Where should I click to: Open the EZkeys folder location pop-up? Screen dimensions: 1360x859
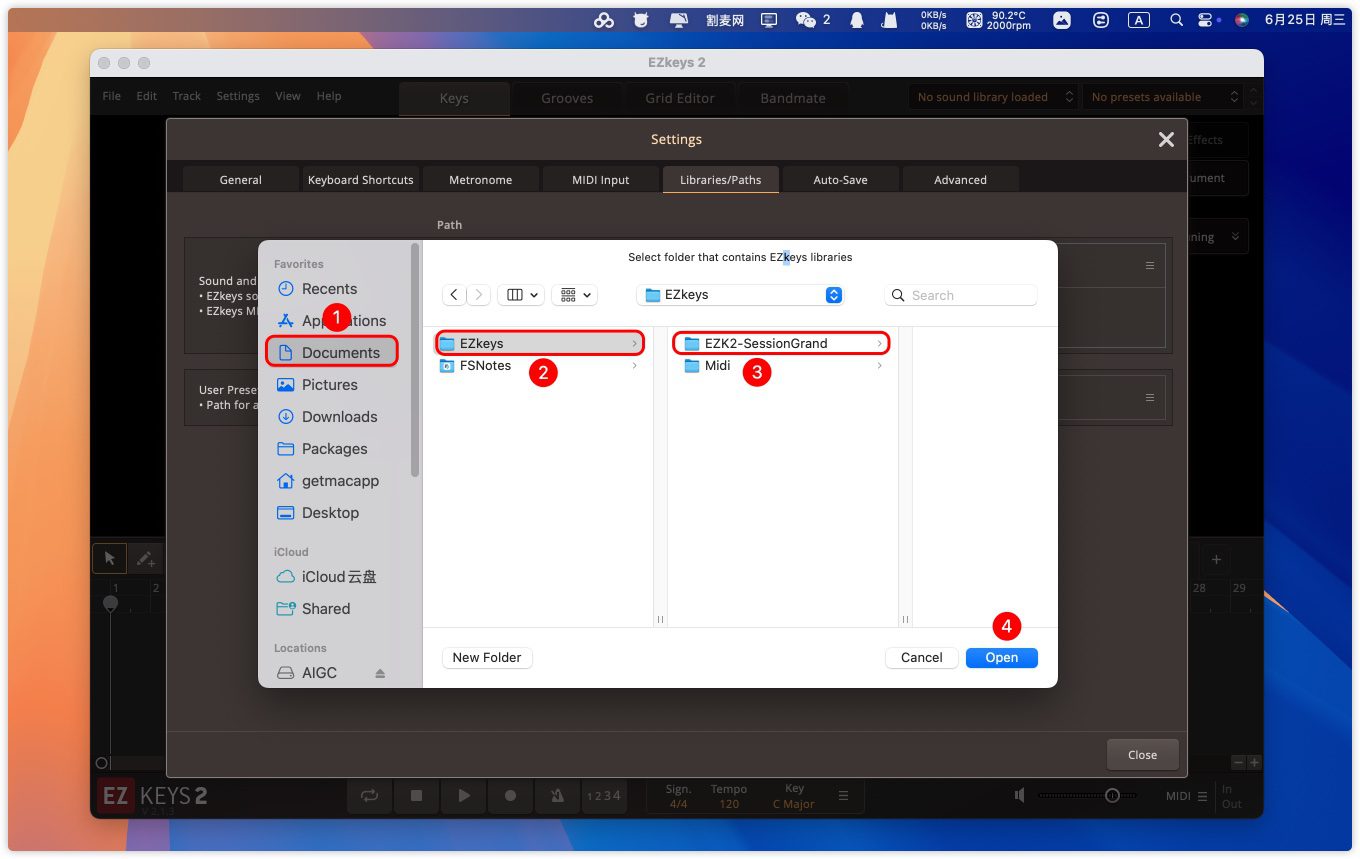740,295
